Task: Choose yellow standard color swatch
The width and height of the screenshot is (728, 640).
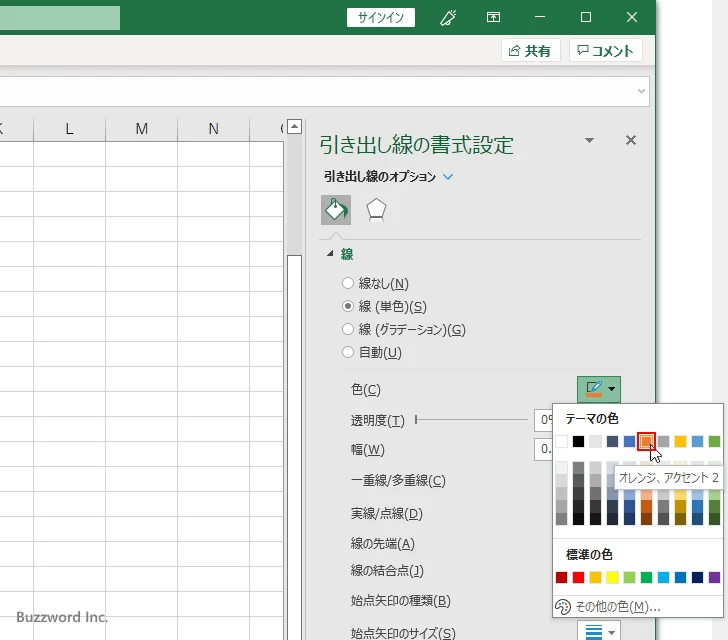Action: [x=612, y=577]
